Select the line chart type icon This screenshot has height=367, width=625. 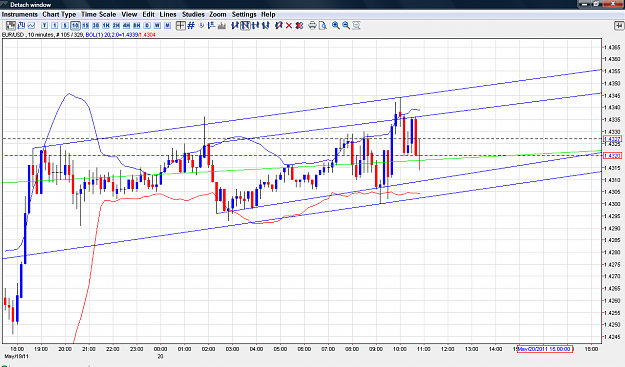coord(31,26)
